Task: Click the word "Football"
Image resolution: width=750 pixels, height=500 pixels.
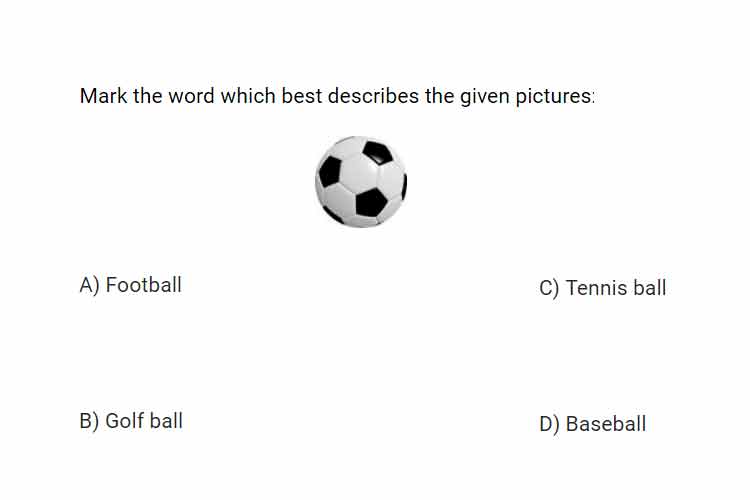Action: coord(143,285)
